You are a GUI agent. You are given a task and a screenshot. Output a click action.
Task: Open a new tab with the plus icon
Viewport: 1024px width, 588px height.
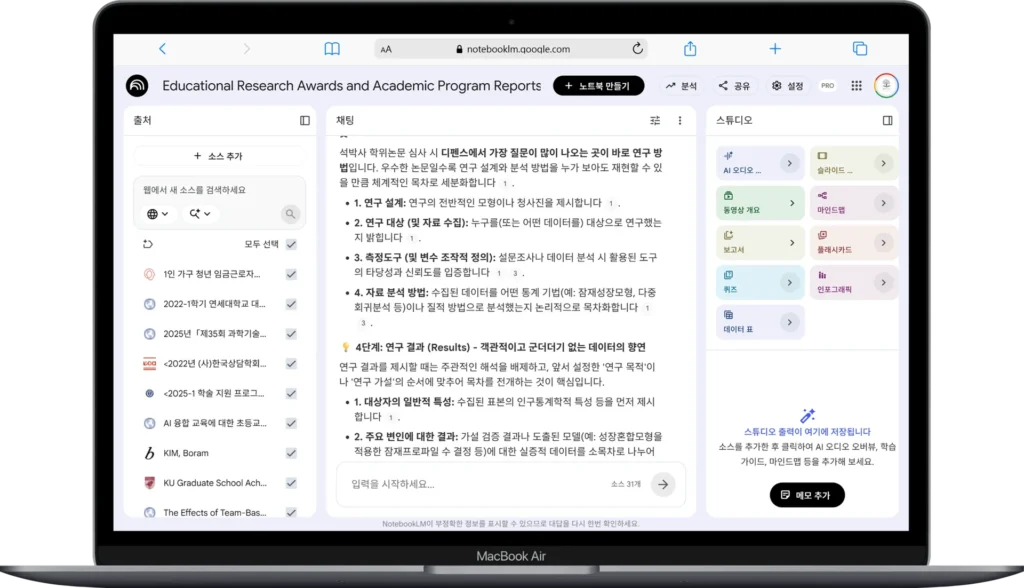775,48
